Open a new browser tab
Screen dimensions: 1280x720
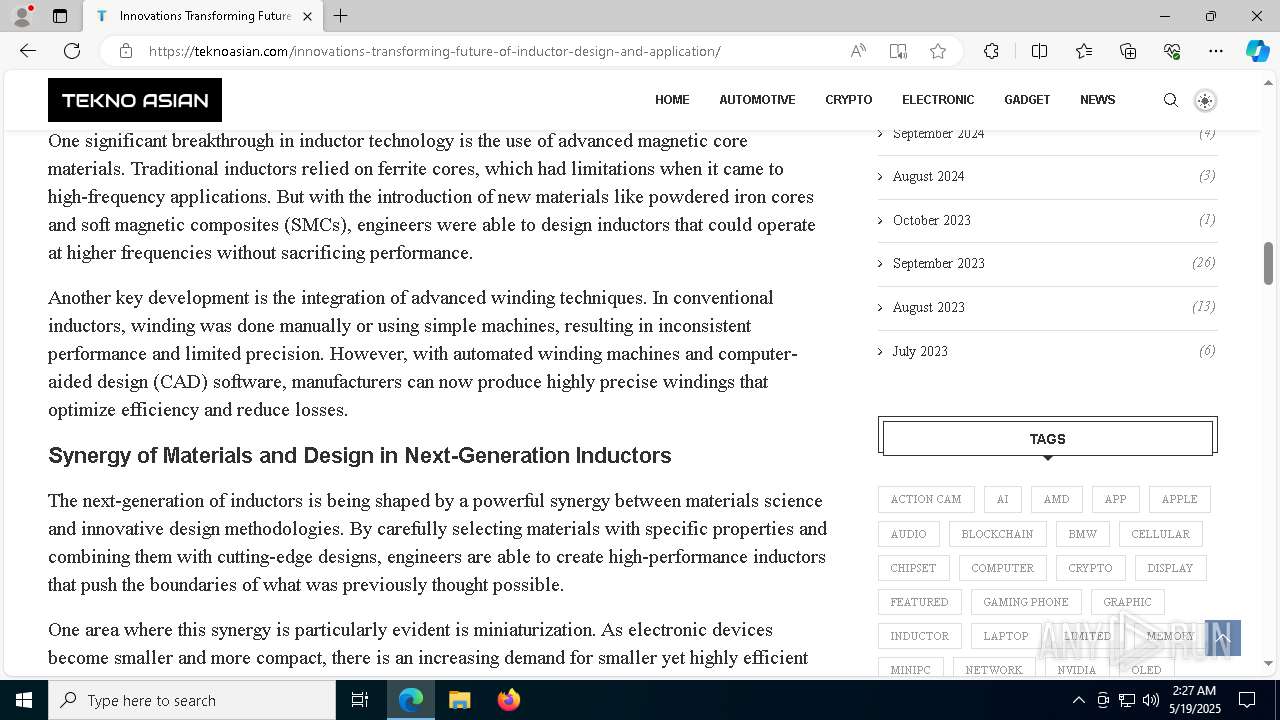pyautogui.click(x=340, y=16)
